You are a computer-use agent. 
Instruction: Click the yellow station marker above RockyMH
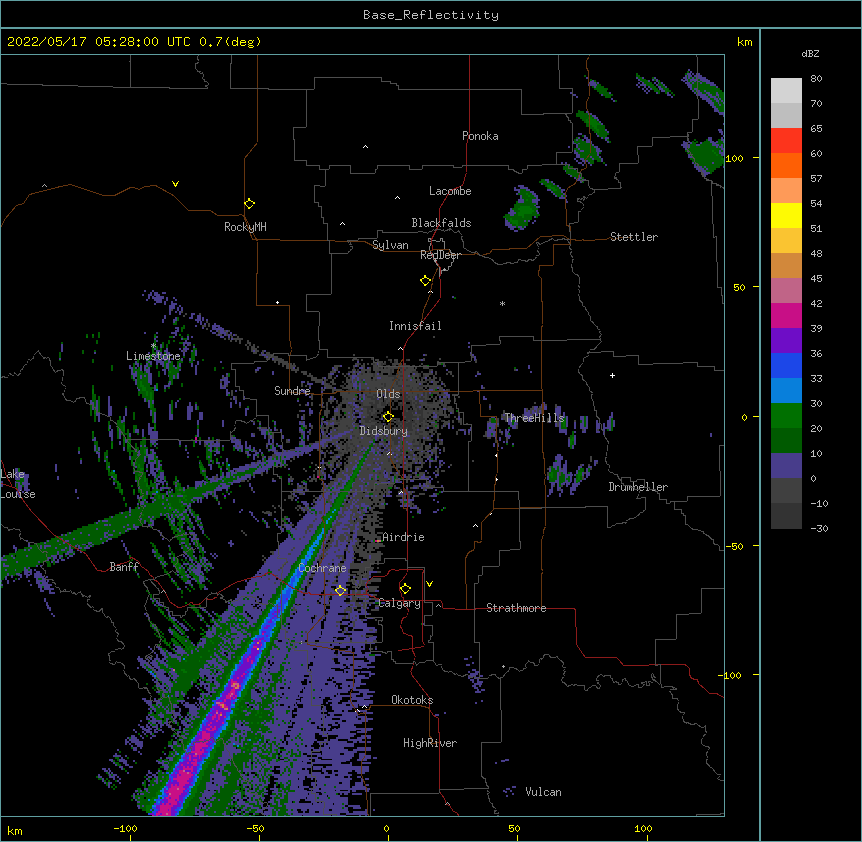249,203
